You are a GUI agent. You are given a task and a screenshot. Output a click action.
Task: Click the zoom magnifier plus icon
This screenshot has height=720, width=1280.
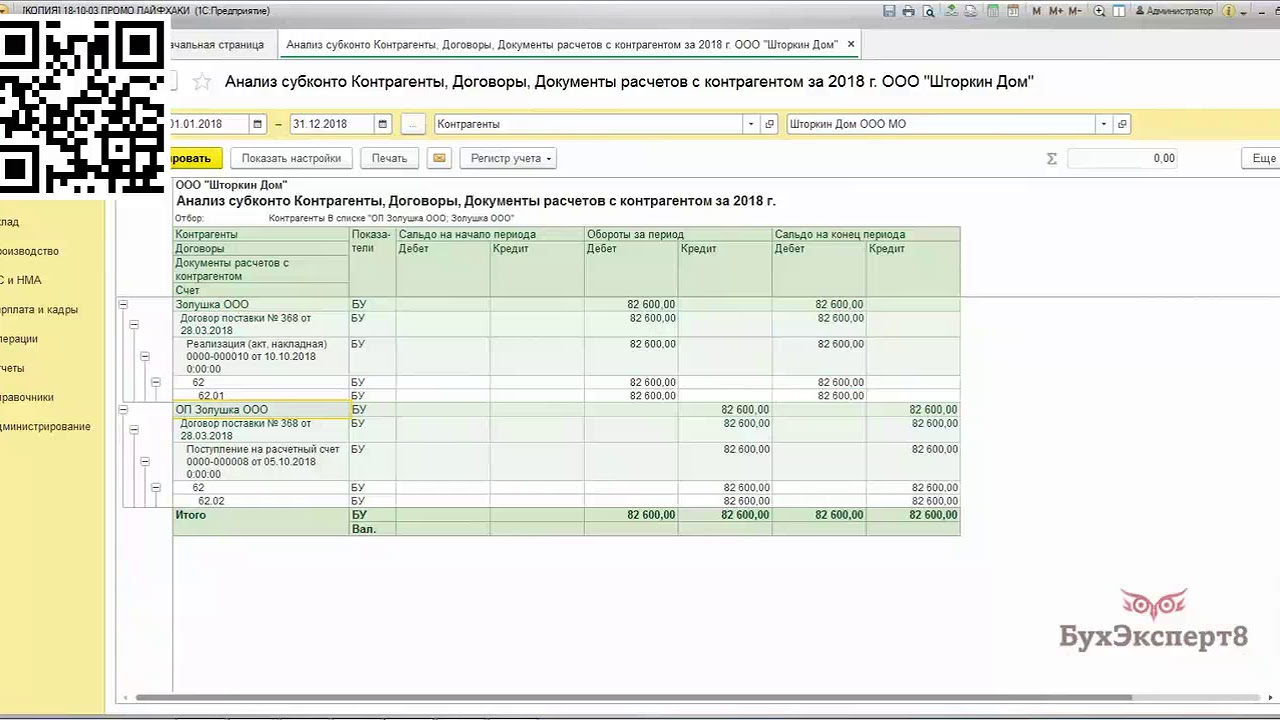tap(1099, 11)
